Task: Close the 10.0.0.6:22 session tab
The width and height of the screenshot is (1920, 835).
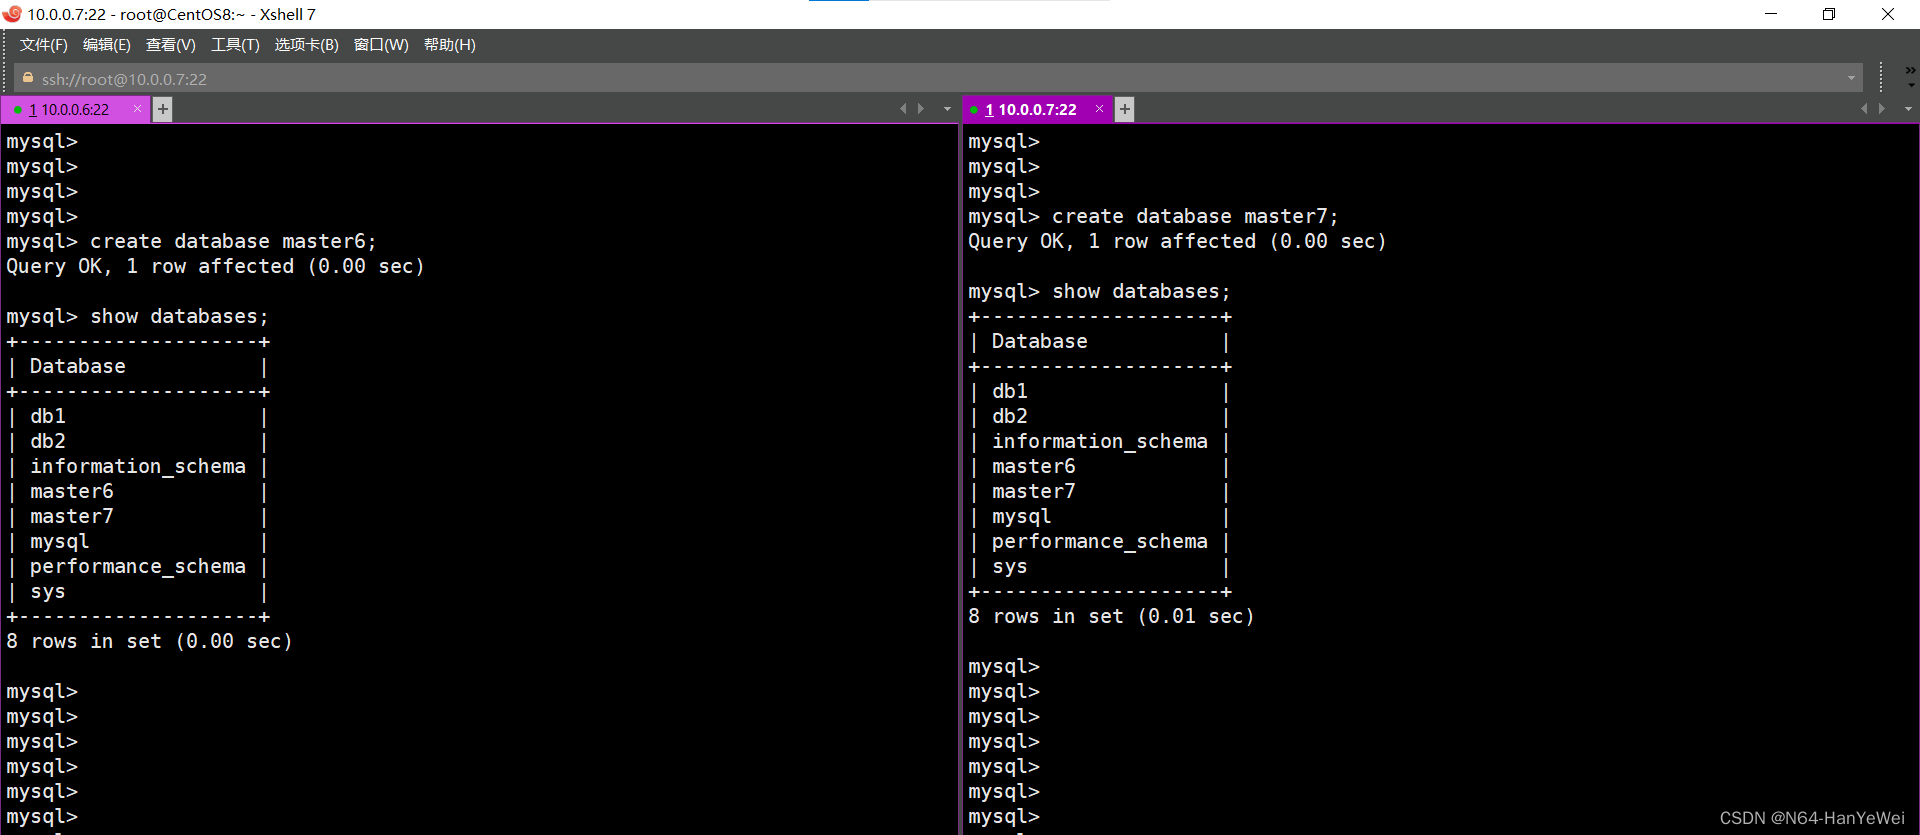Action: pyautogui.click(x=137, y=109)
